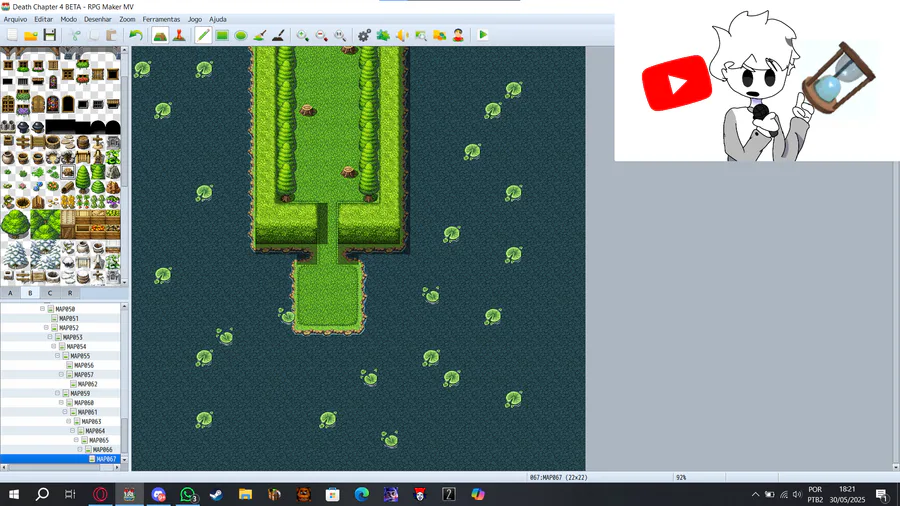Click the Open Project folder icon

[x=31, y=35]
